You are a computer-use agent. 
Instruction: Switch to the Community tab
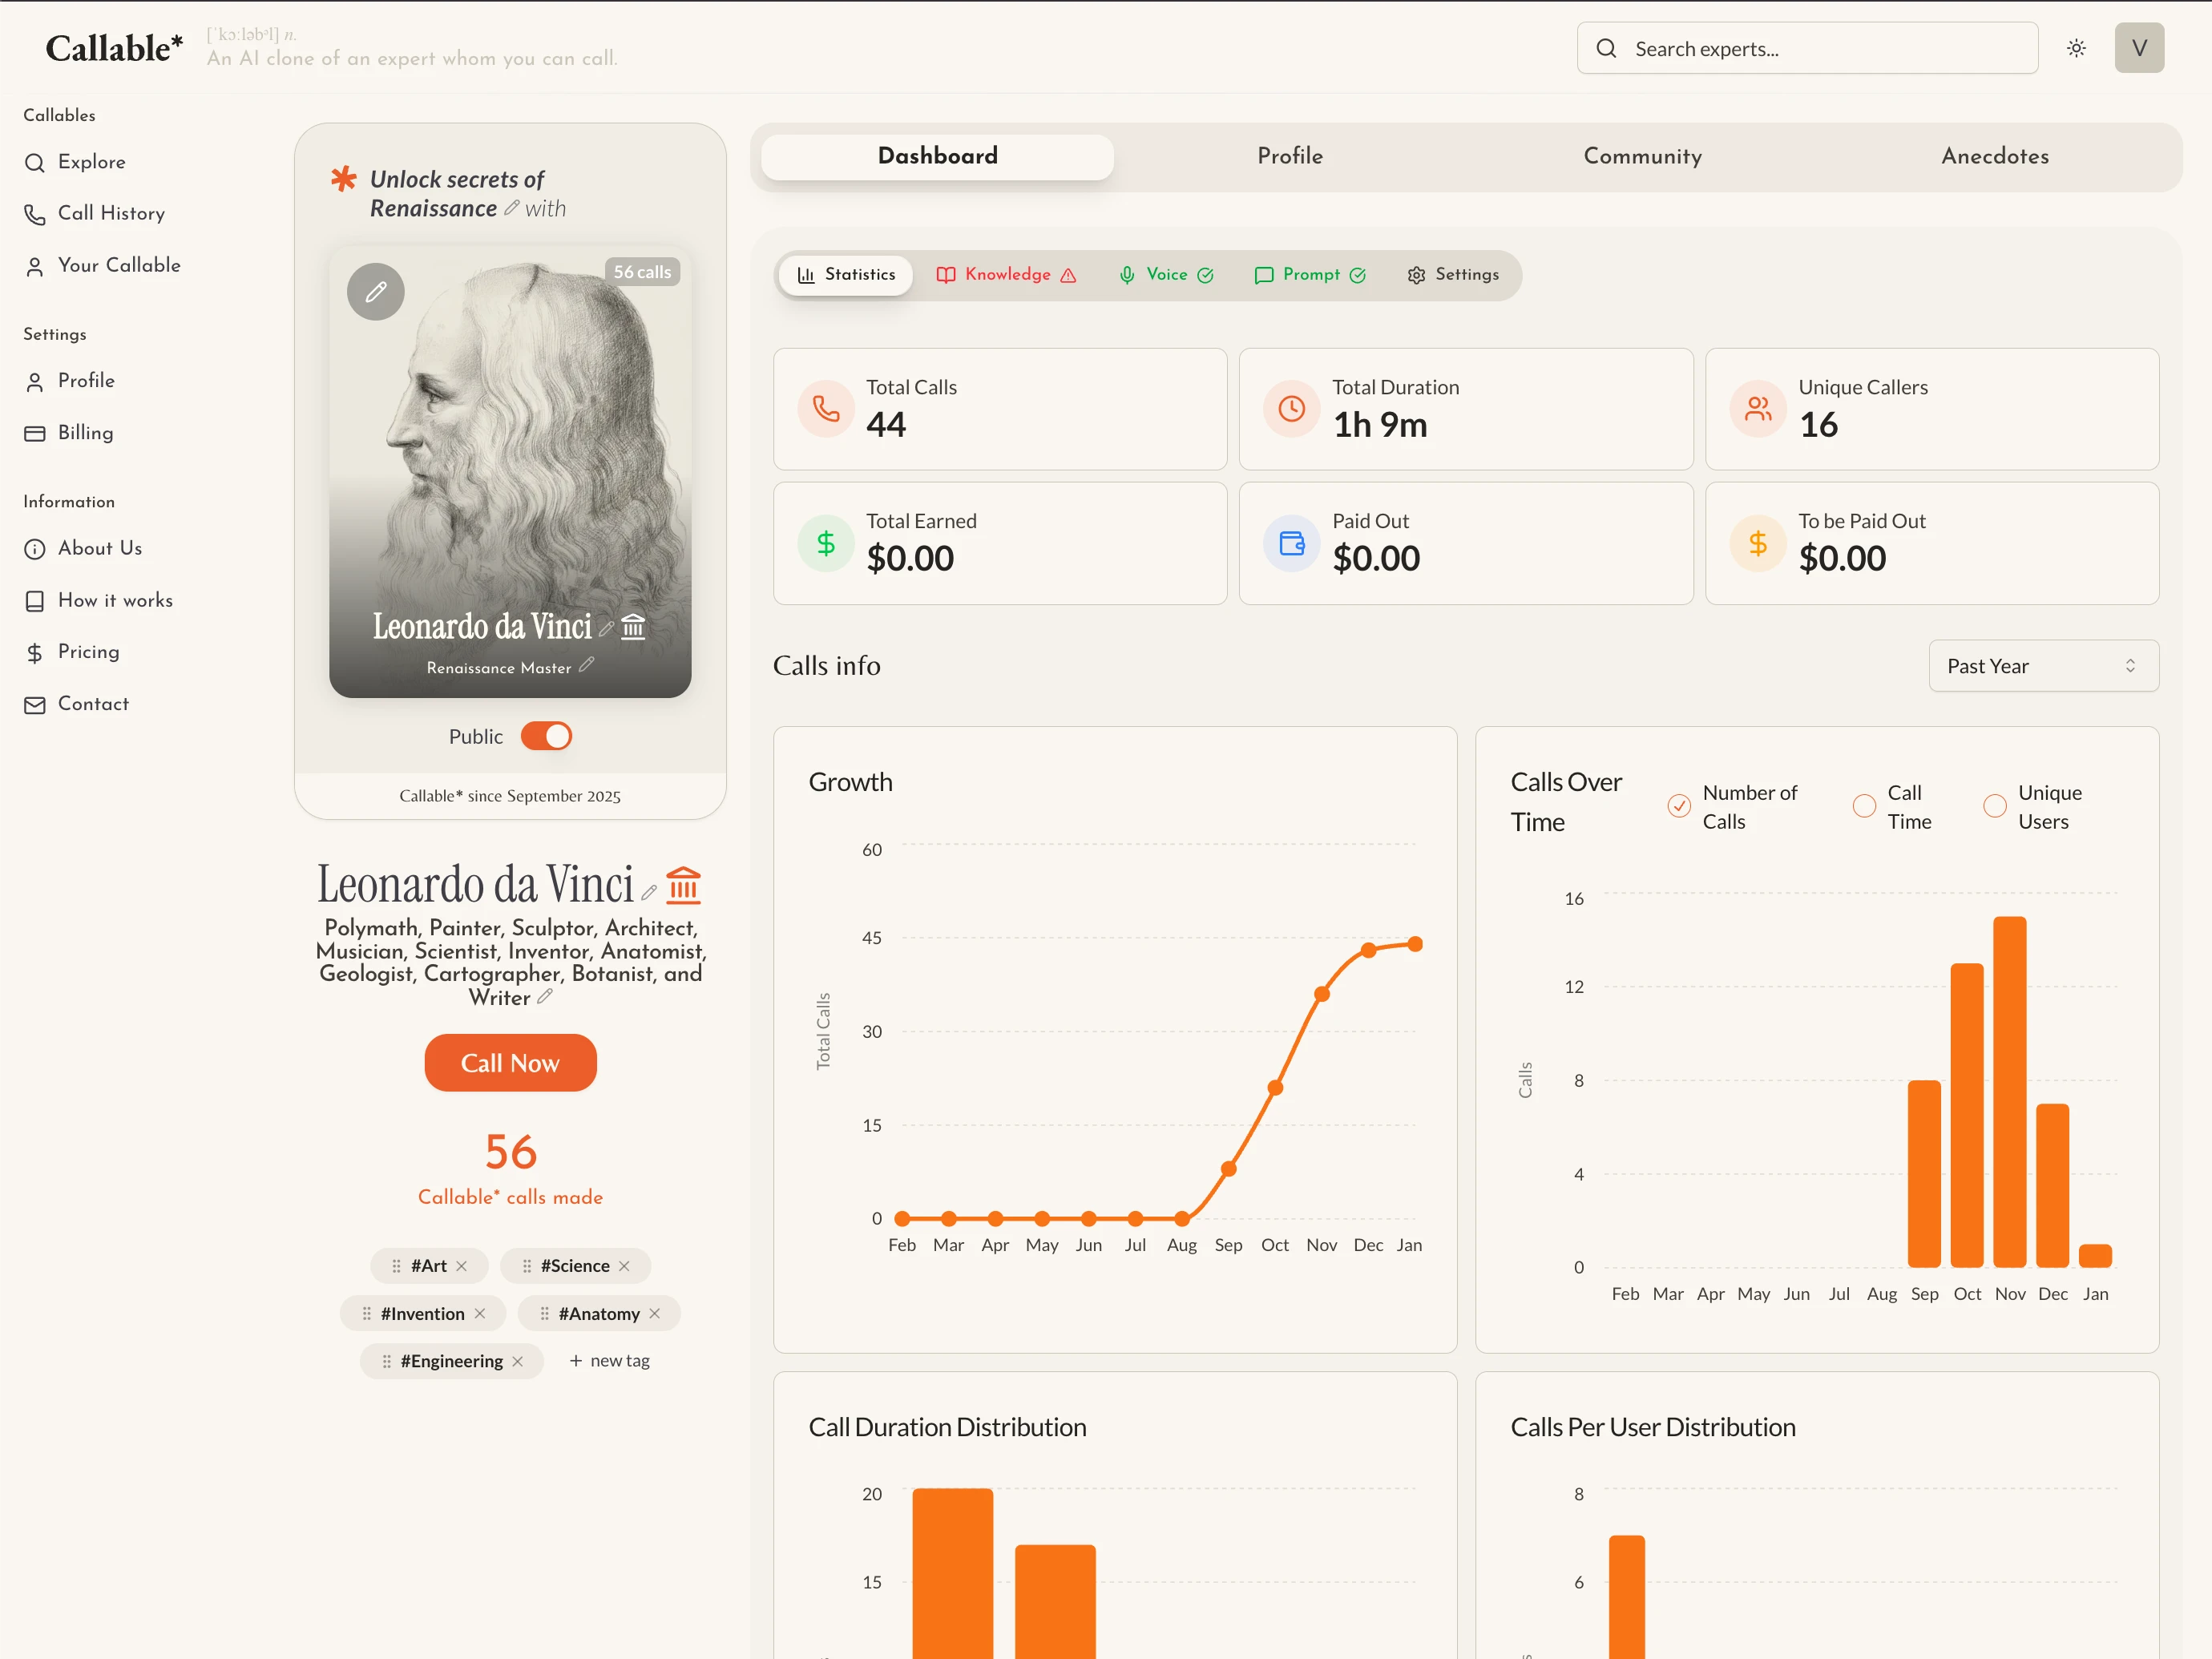[1642, 156]
